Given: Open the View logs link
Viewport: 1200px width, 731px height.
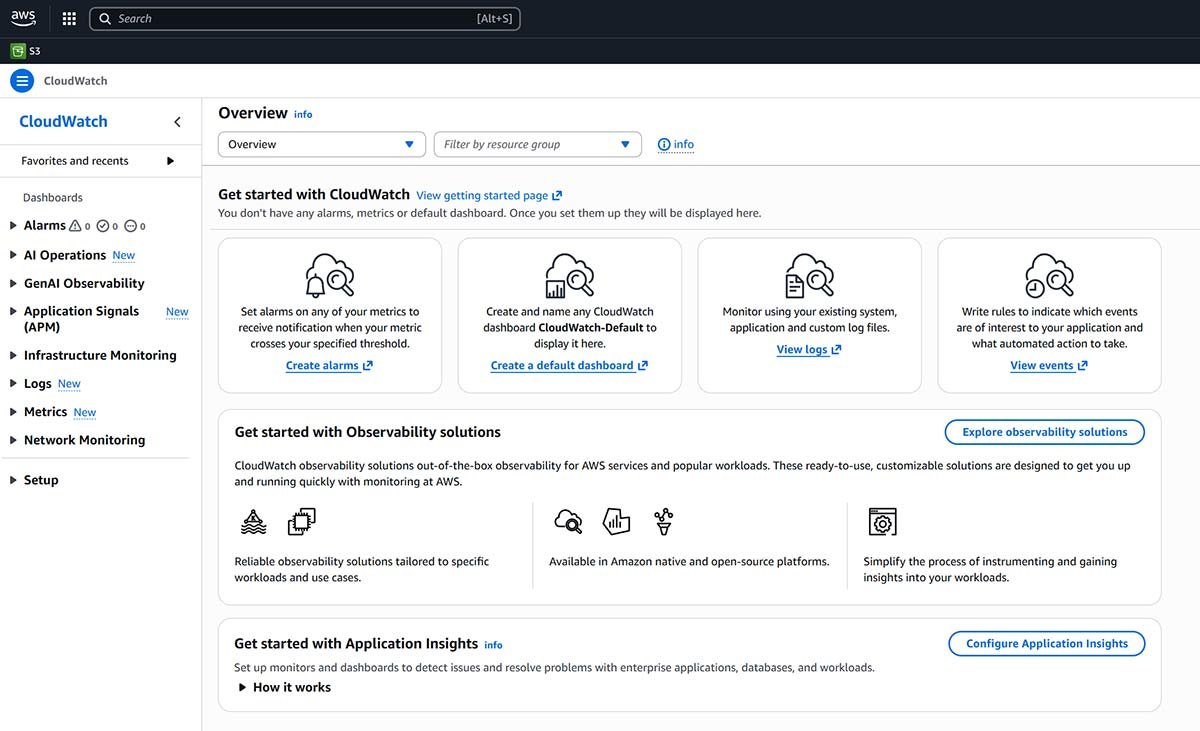Looking at the screenshot, I should coord(809,350).
